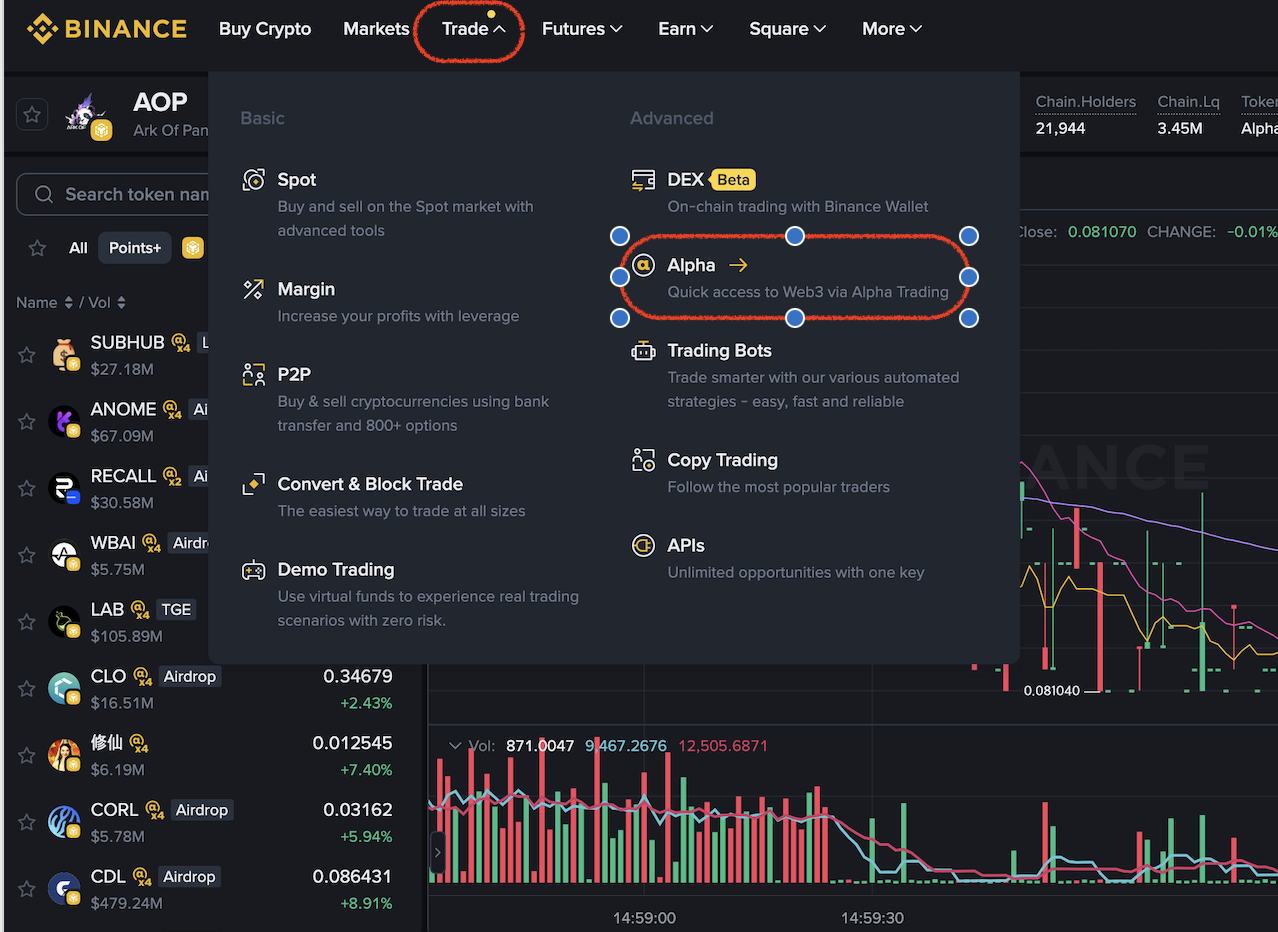The image size is (1278, 932).
Task: Star the SUBHUB row
Action: pyautogui.click(x=27, y=355)
